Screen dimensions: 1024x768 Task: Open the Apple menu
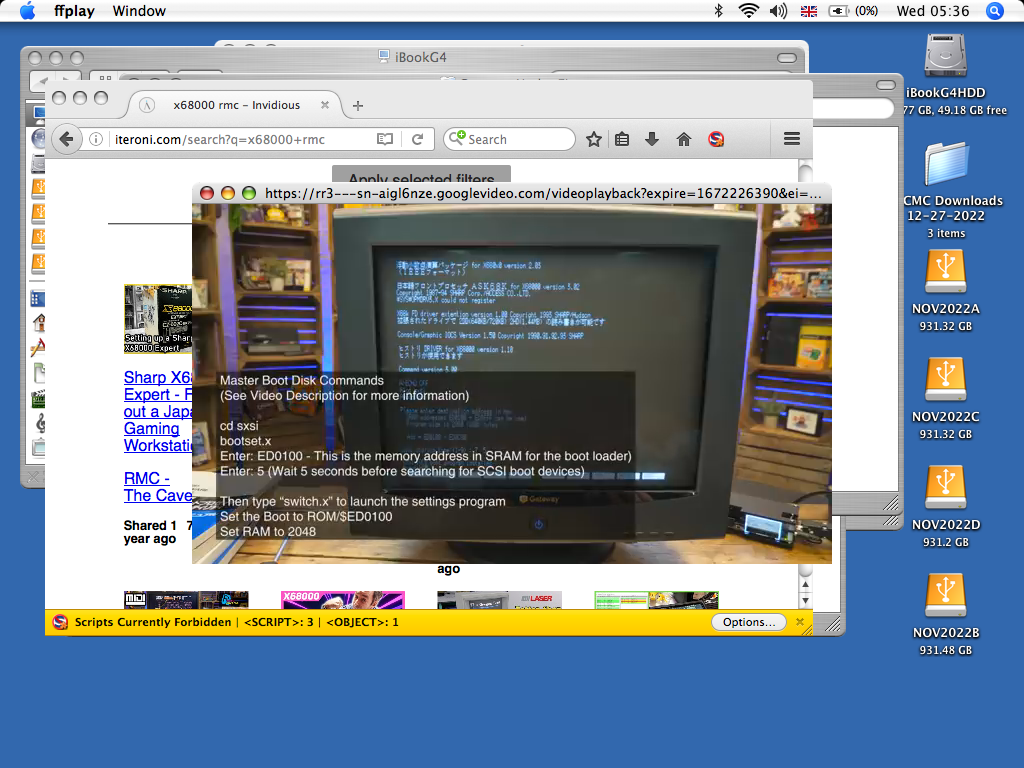click(x=27, y=10)
